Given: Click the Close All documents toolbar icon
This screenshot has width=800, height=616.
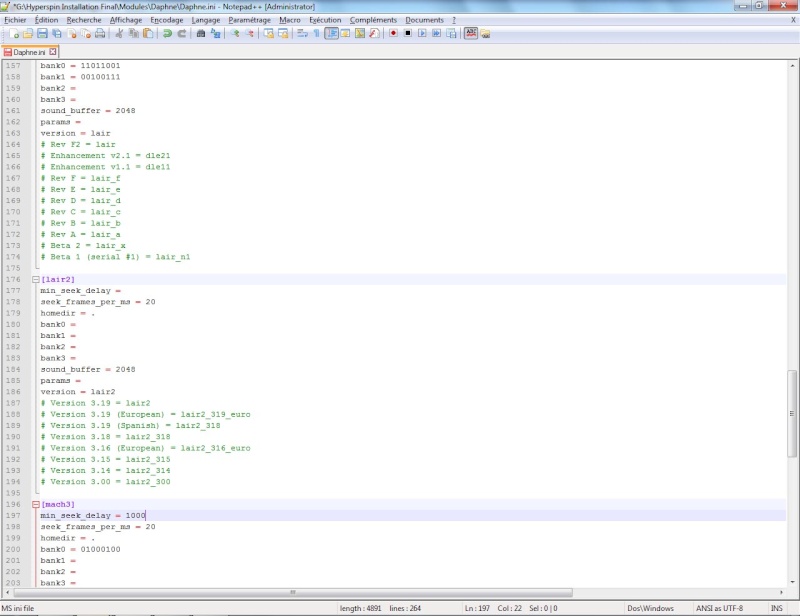Looking at the screenshot, I should click(x=86, y=34).
